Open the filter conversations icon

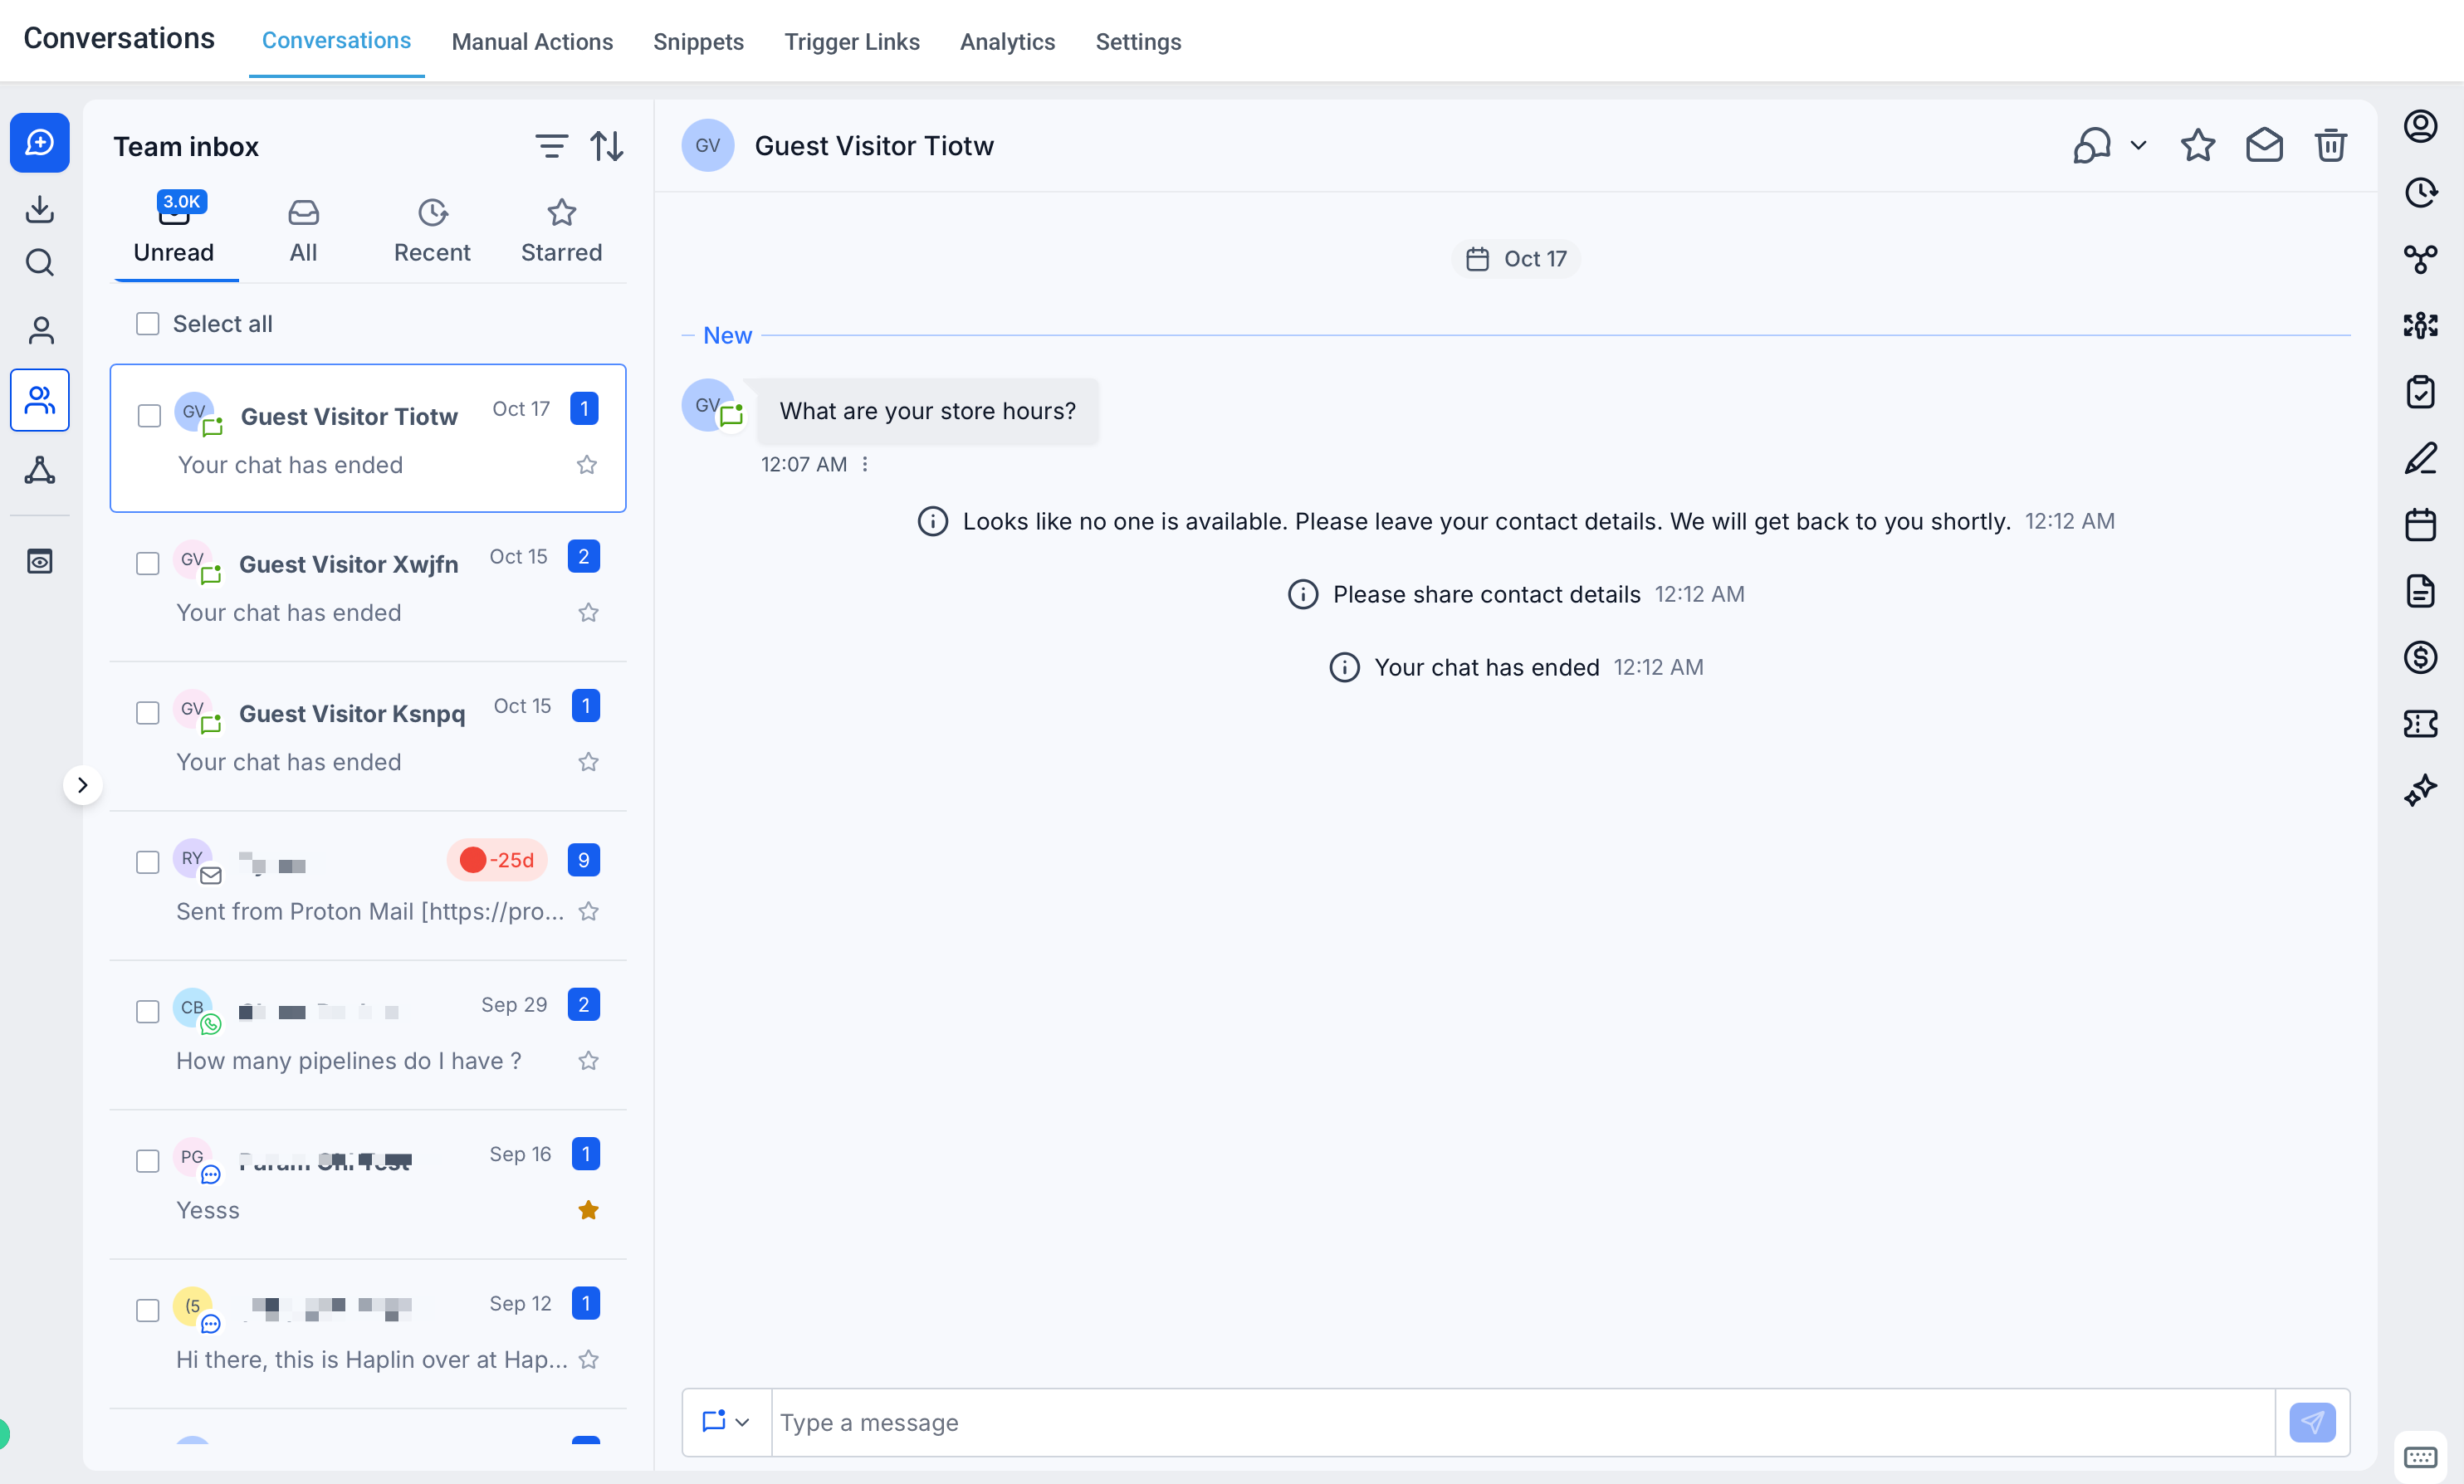(x=551, y=147)
